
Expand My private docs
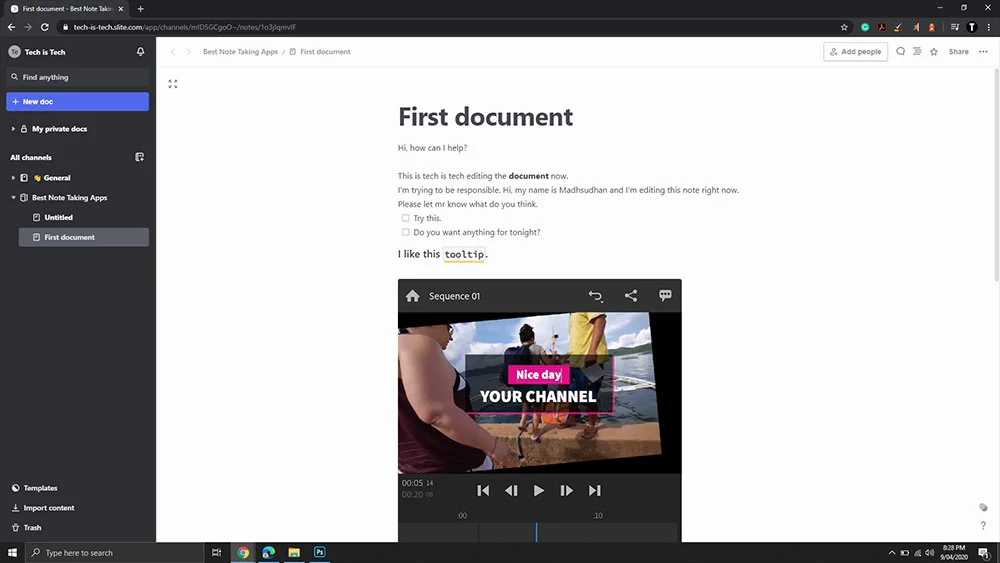[x=13, y=129]
